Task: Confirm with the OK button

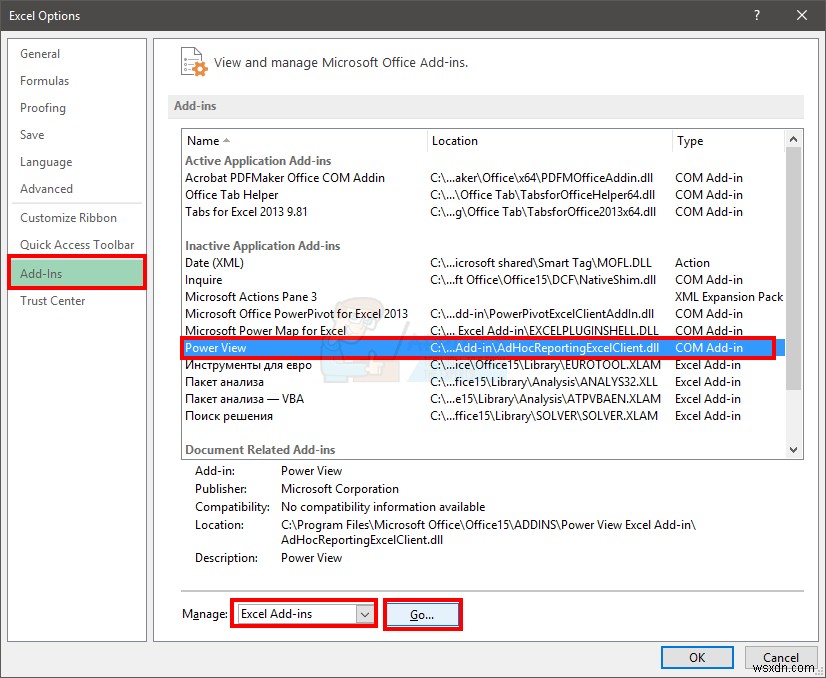Action: [697, 657]
